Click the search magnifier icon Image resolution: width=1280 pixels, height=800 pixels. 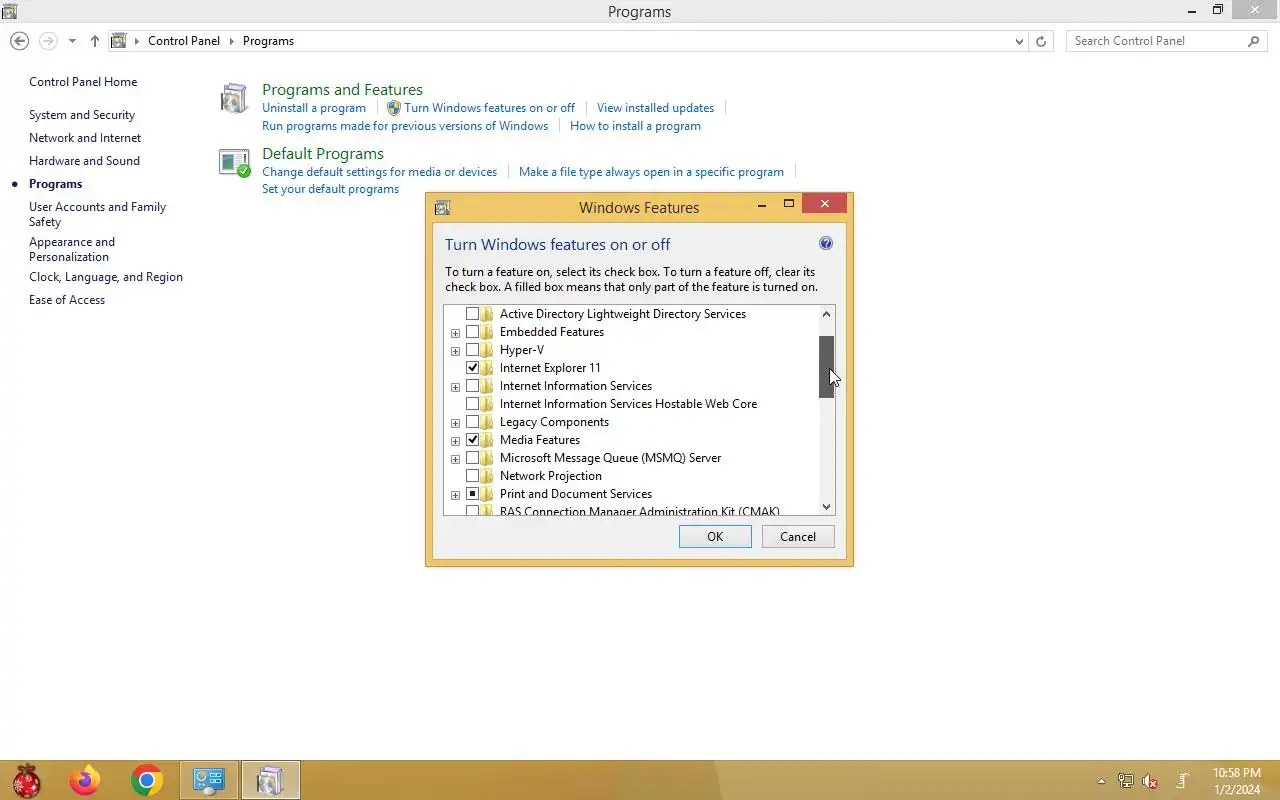tap(1253, 41)
